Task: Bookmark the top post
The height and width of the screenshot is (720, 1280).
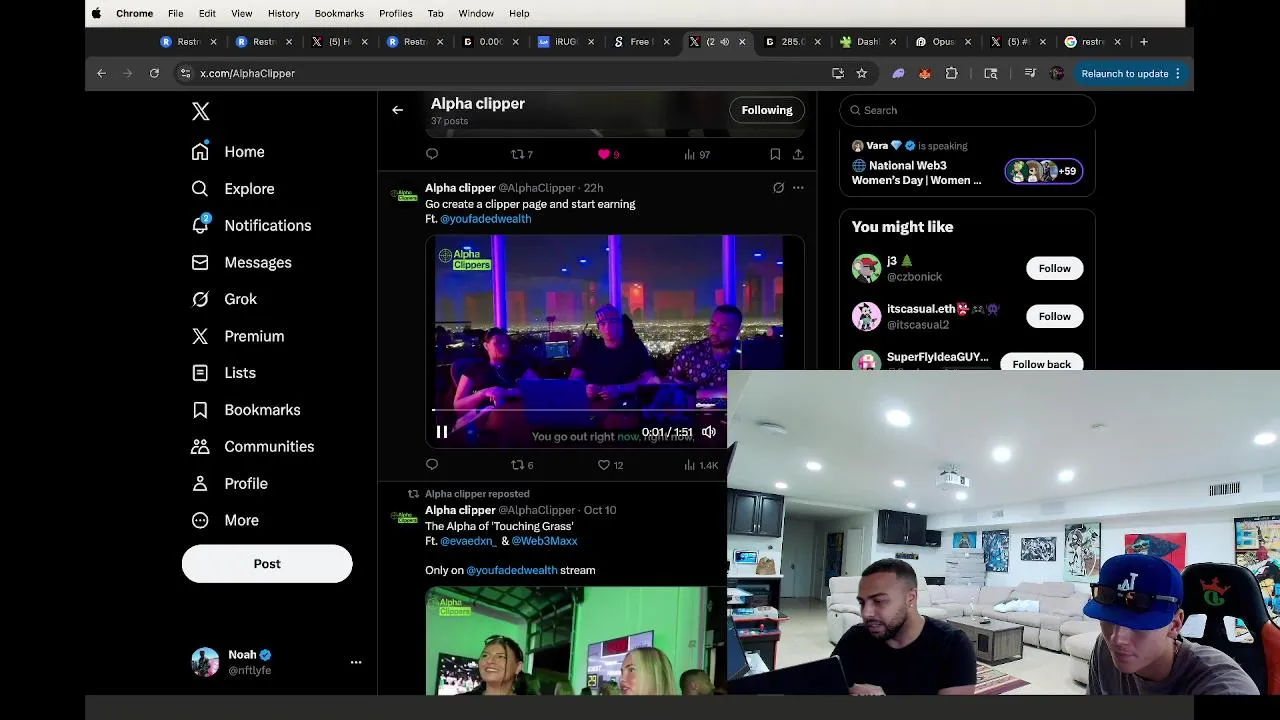Action: point(775,154)
